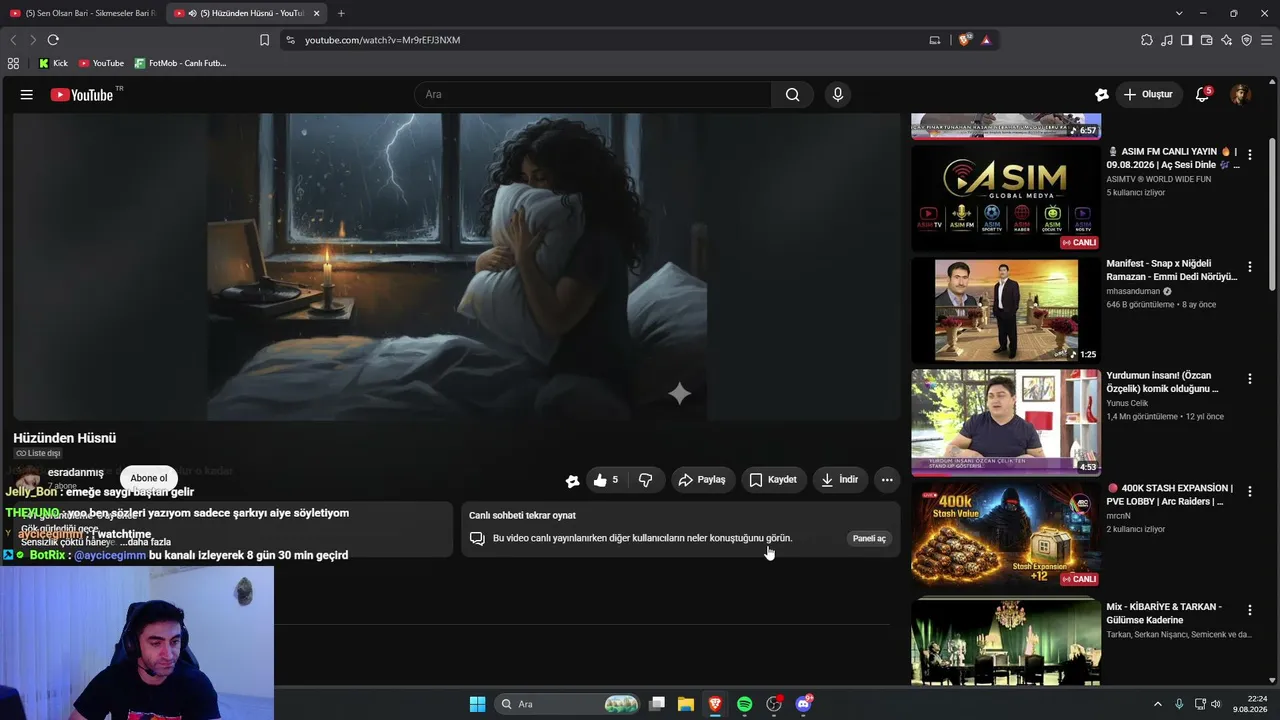This screenshot has width=1280, height=720.
Task: Open the browser main menu
Action: pos(1266,40)
